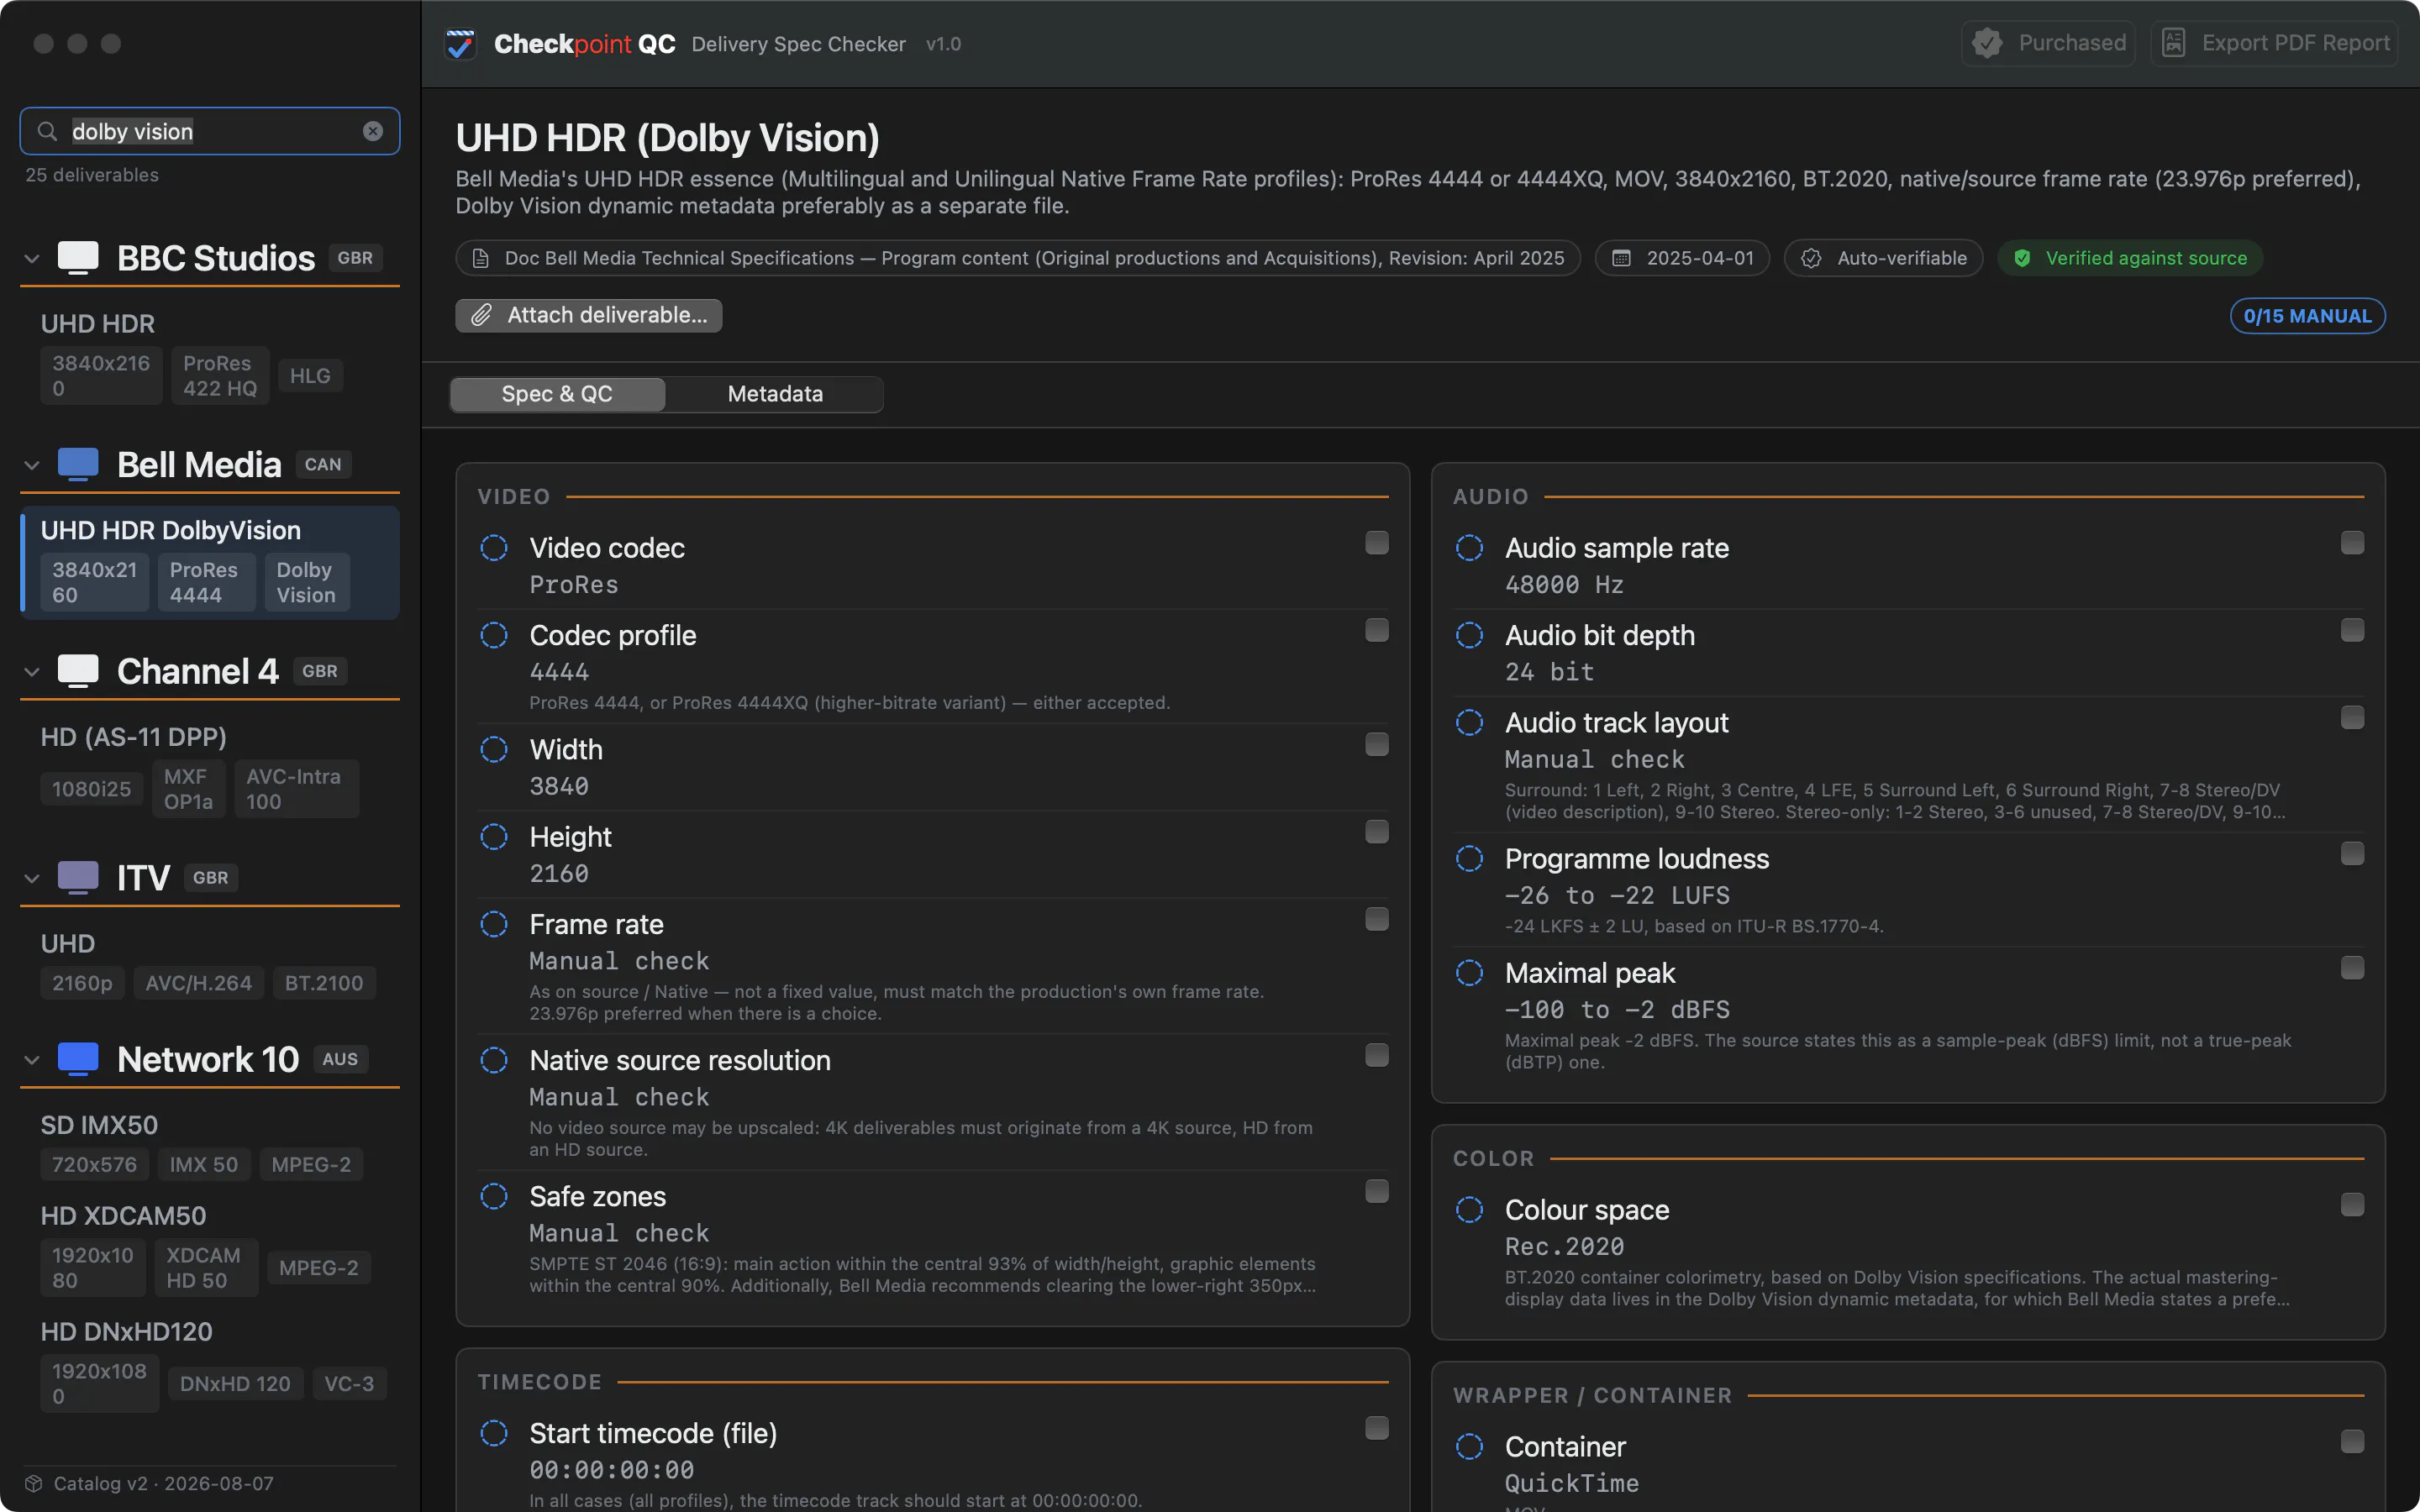Image resolution: width=2420 pixels, height=1512 pixels.
Task: Mark Audio bit depth as checked
Action: tap(2353, 630)
